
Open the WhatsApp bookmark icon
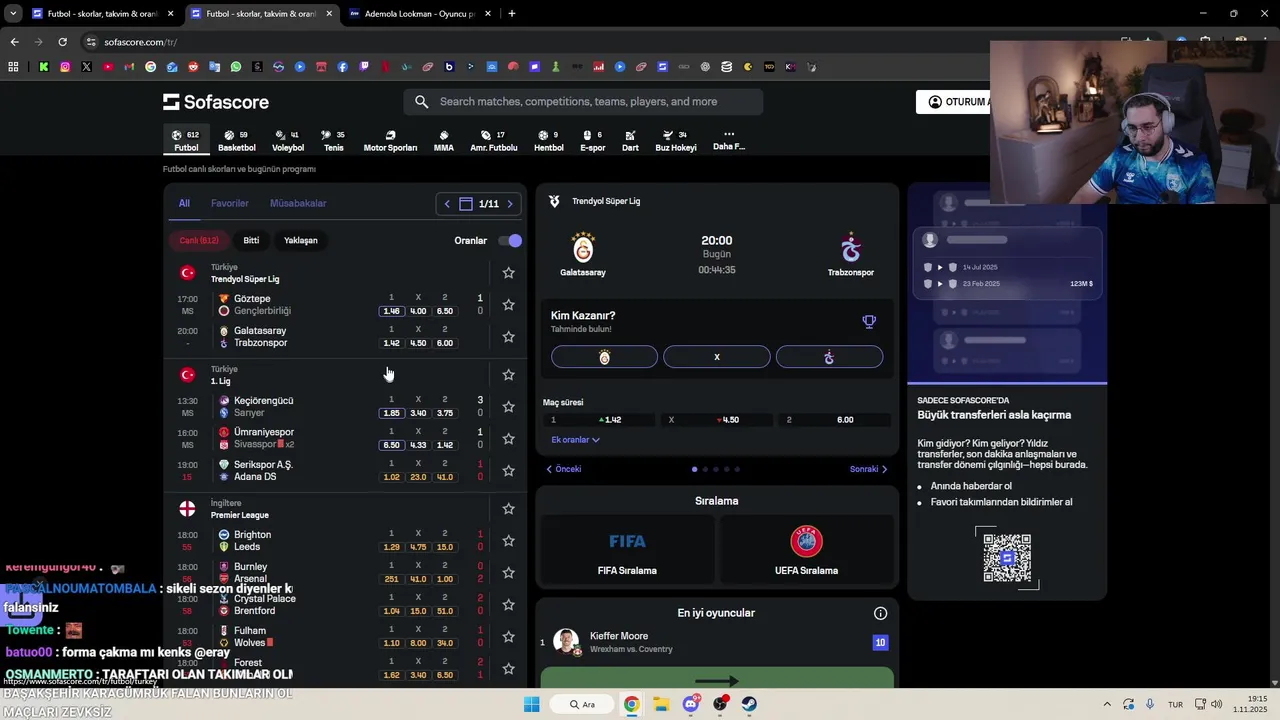point(236,67)
